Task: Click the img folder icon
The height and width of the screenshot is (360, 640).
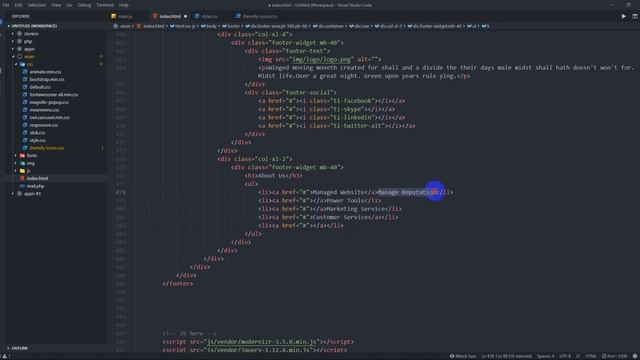Action: pyautogui.click(x=22, y=163)
